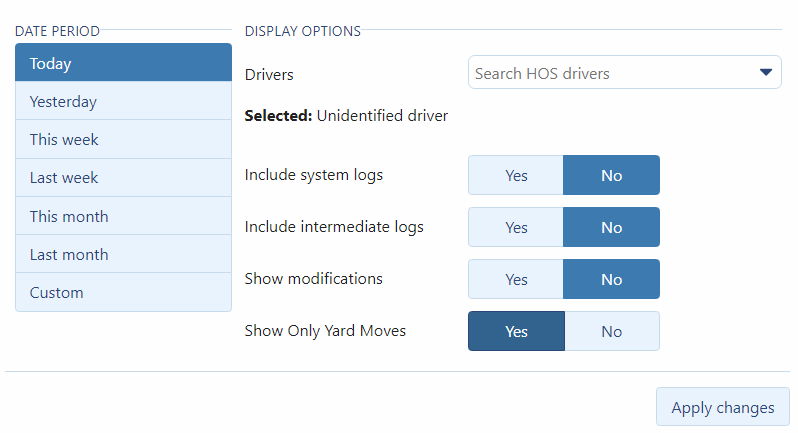Pick This month date period
This screenshot has width=798, height=433.
coord(123,216)
